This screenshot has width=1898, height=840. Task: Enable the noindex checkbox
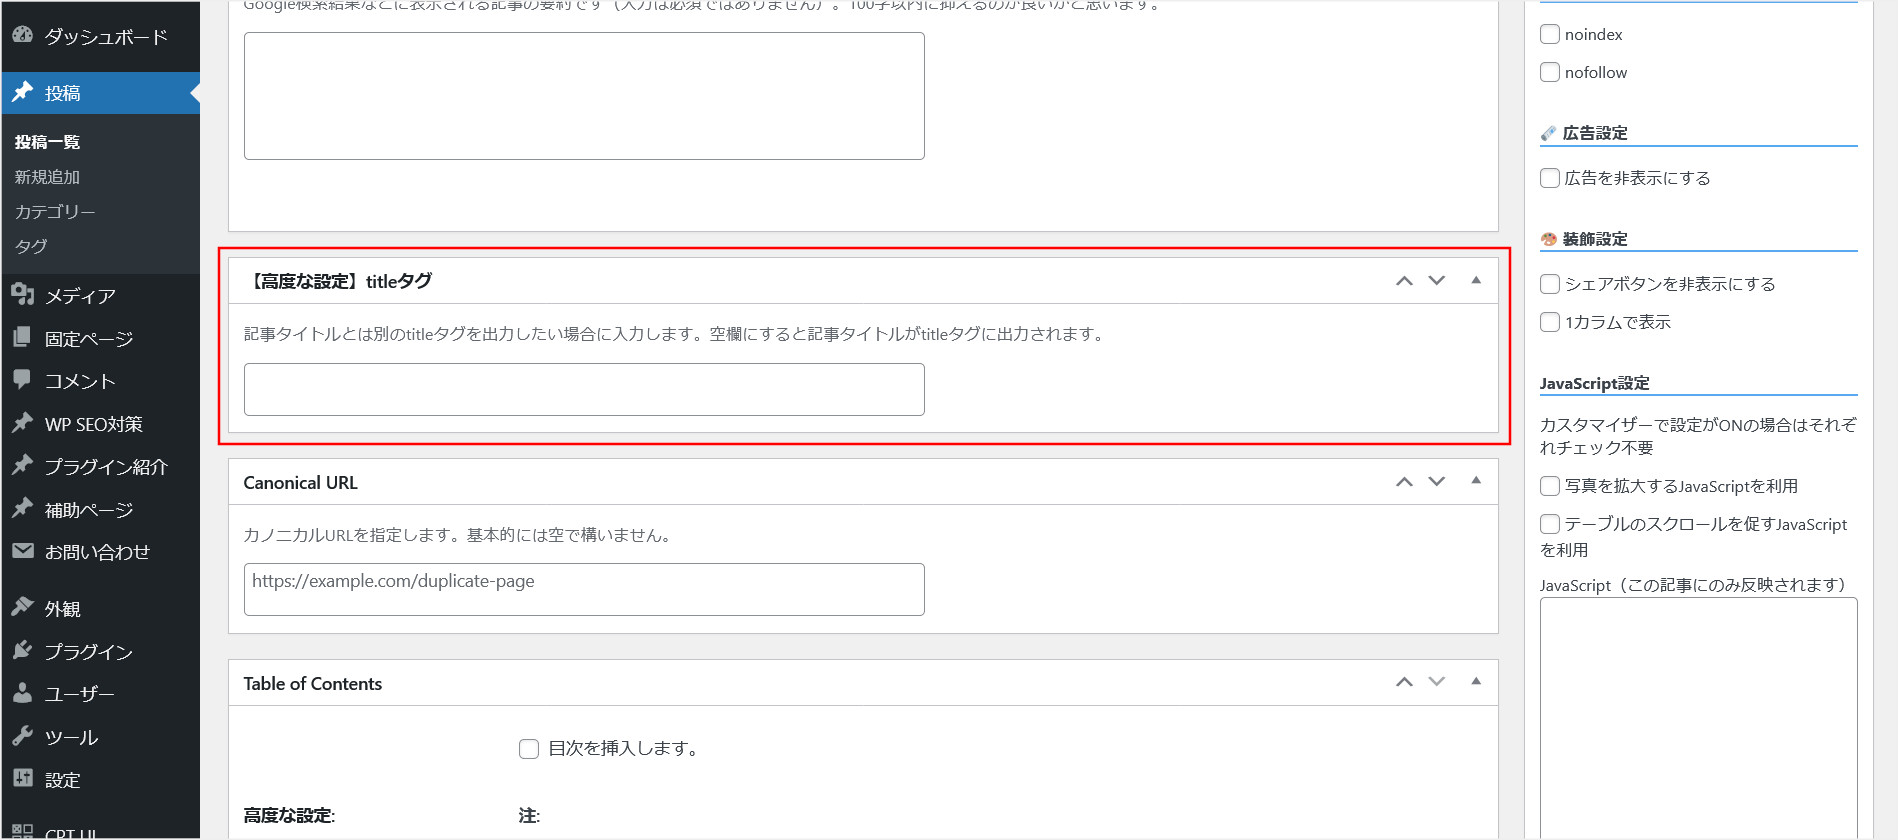point(1550,34)
